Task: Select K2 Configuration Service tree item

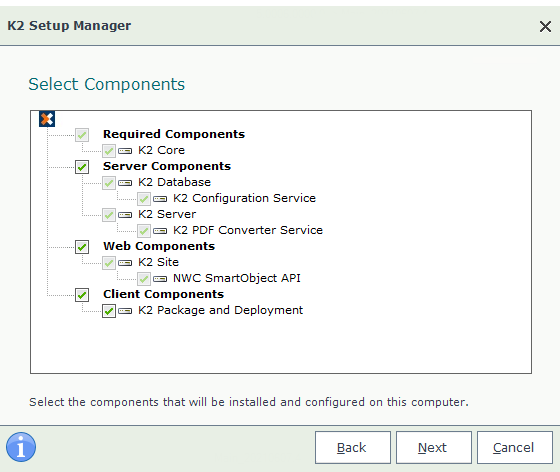Action: [245, 198]
